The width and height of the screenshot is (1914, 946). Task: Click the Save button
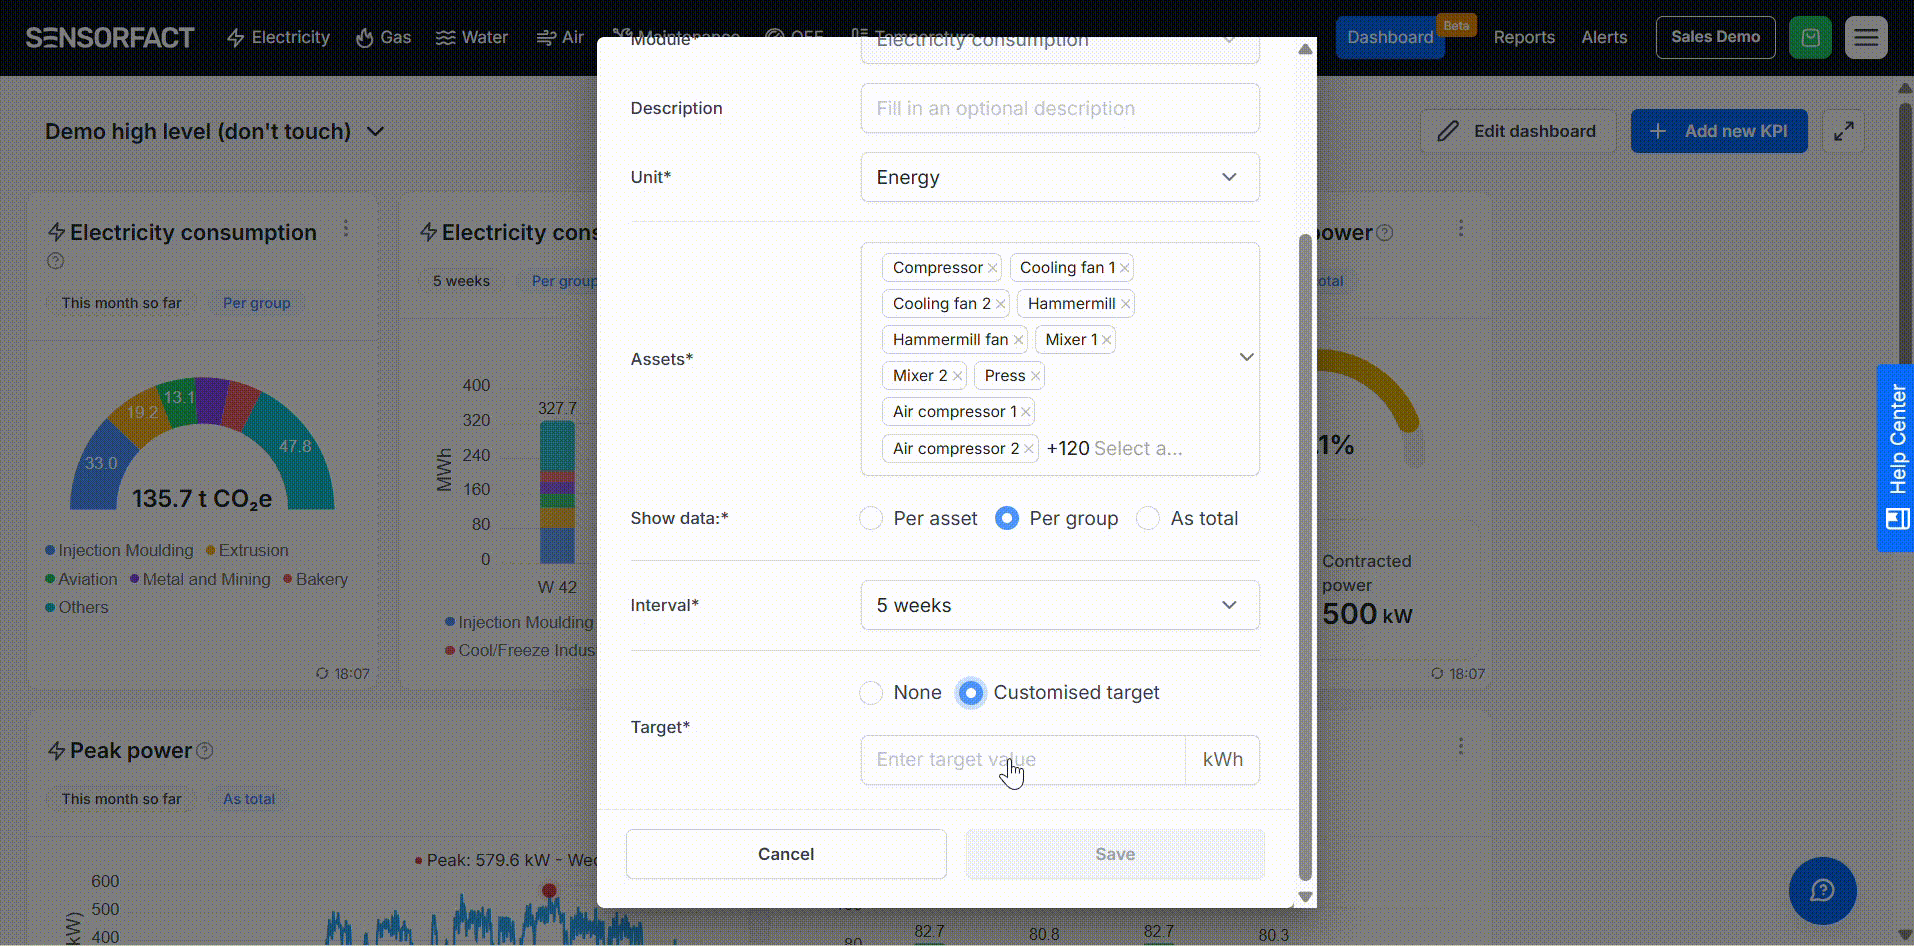1115,854
